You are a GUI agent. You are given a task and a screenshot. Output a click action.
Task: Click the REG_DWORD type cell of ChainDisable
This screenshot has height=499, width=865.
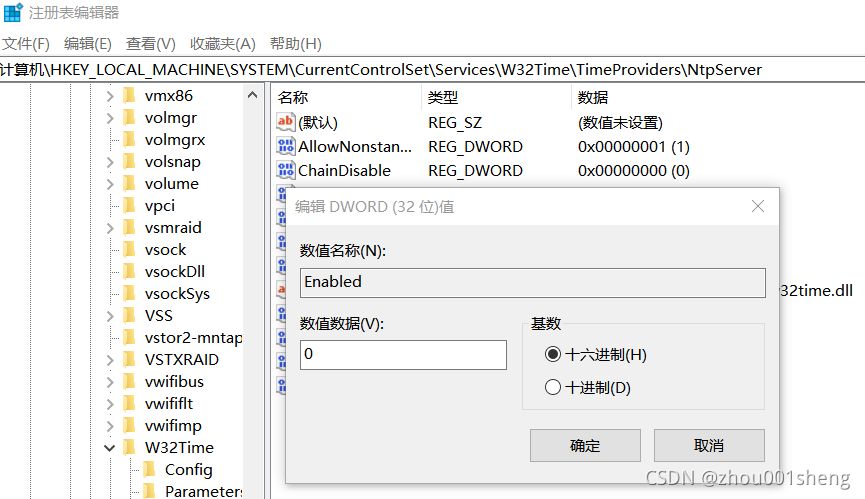coord(475,170)
